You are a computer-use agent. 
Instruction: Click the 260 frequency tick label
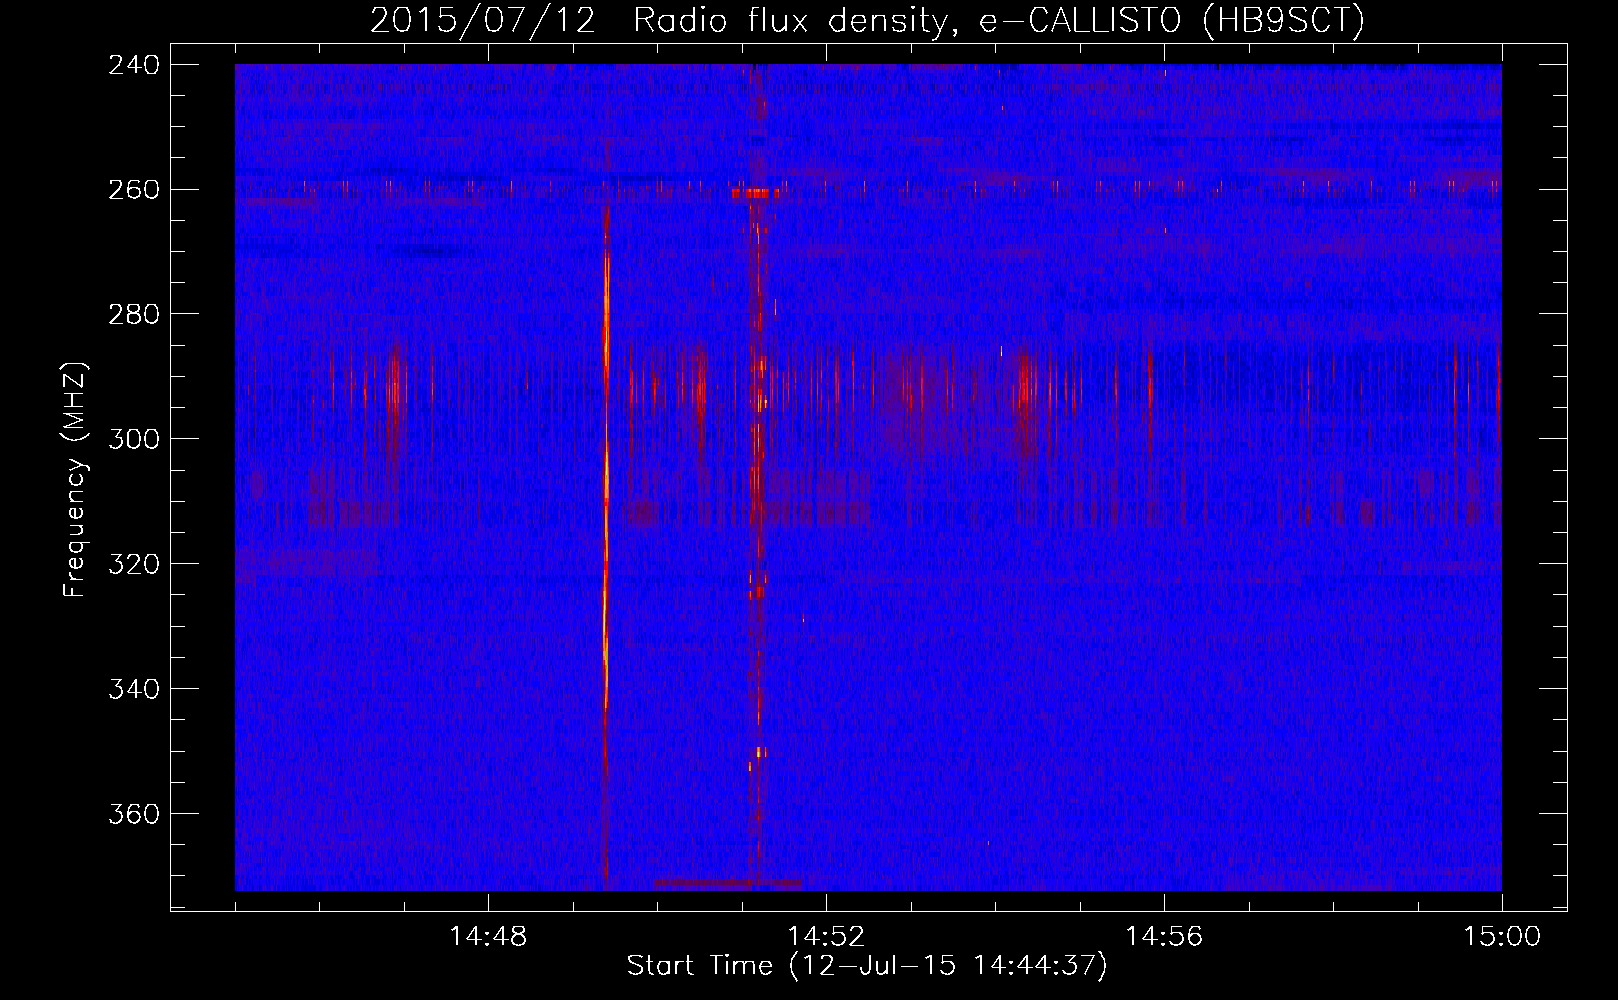point(134,190)
